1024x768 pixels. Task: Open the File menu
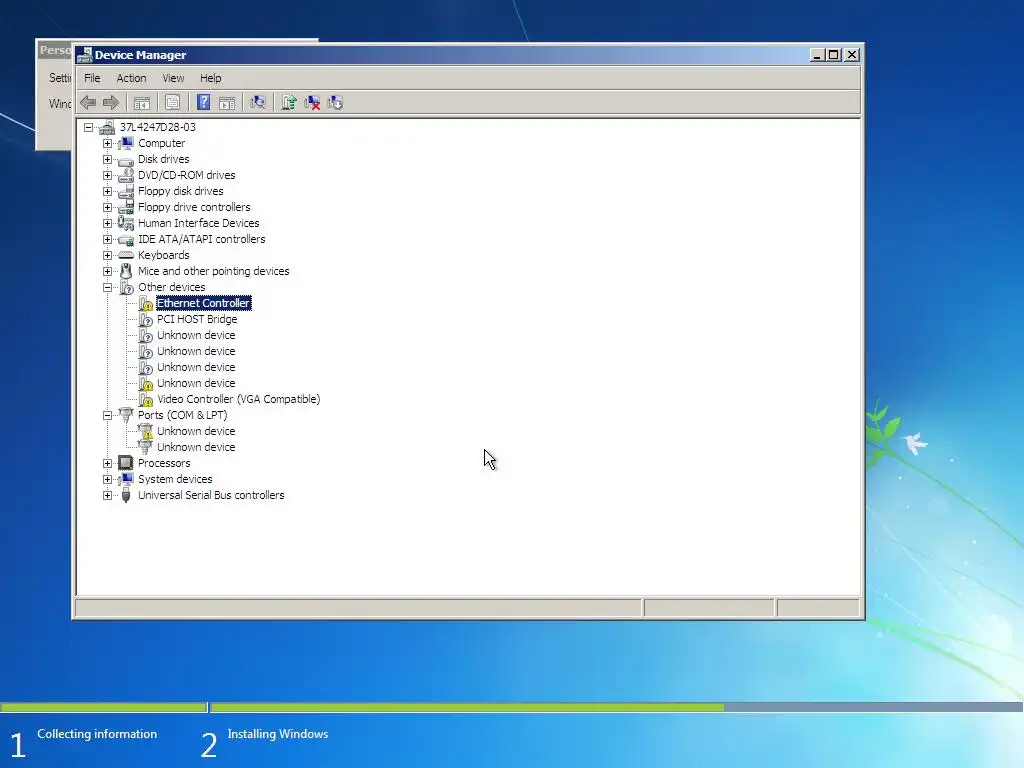click(92, 78)
